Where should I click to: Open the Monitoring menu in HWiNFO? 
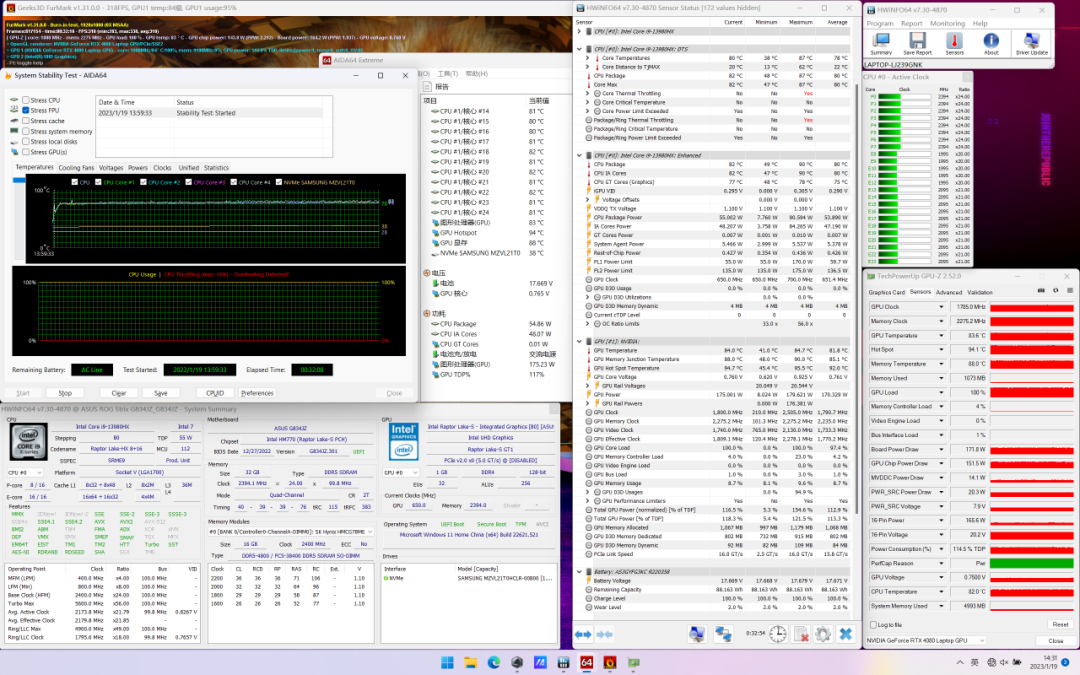coord(947,23)
